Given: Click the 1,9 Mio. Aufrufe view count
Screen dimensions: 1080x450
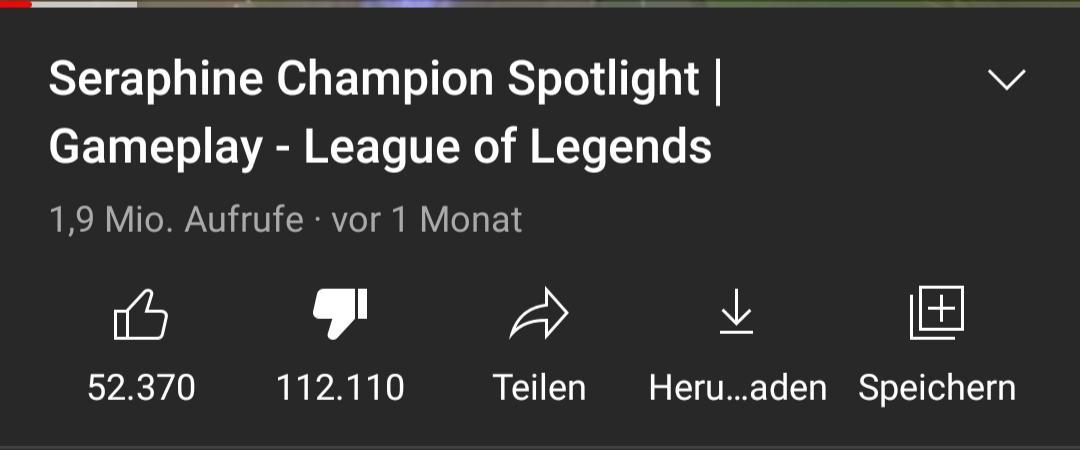Looking at the screenshot, I should click(x=176, y=220).
